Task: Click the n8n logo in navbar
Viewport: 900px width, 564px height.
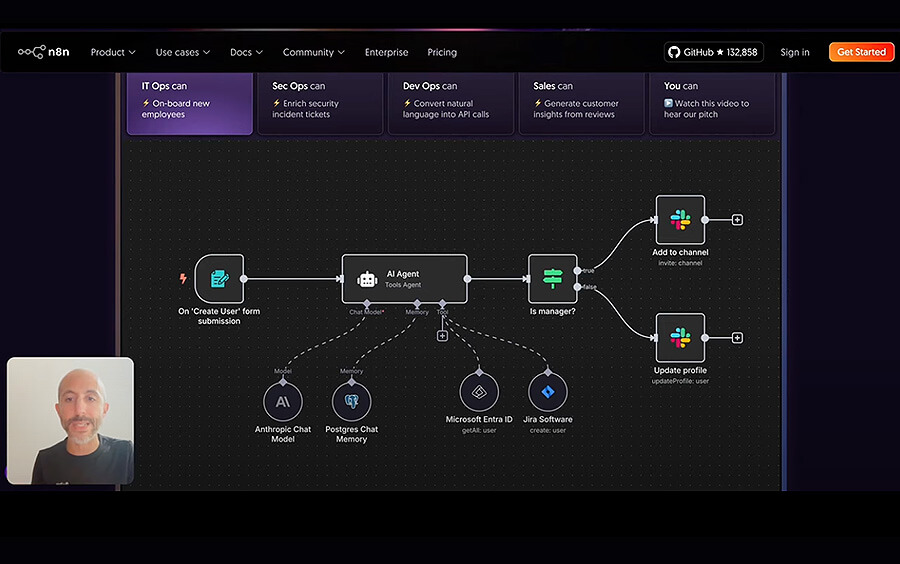Action: 43,52
